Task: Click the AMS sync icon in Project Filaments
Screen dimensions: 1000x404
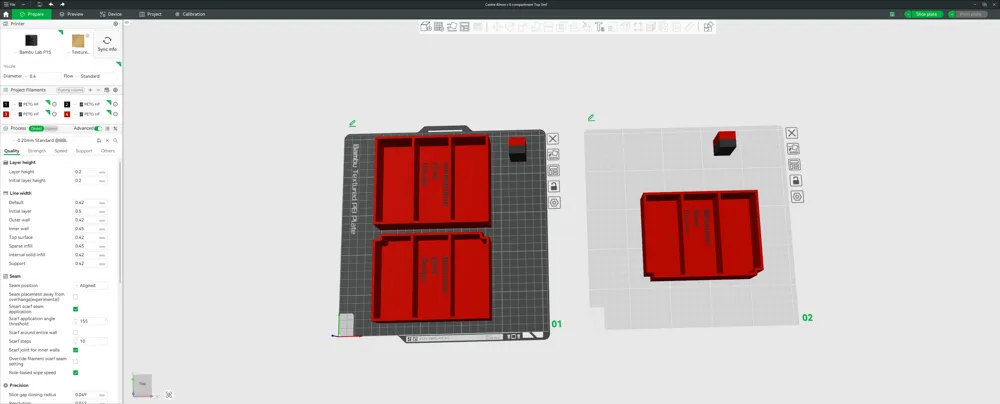Action: (x=107, y=90)
